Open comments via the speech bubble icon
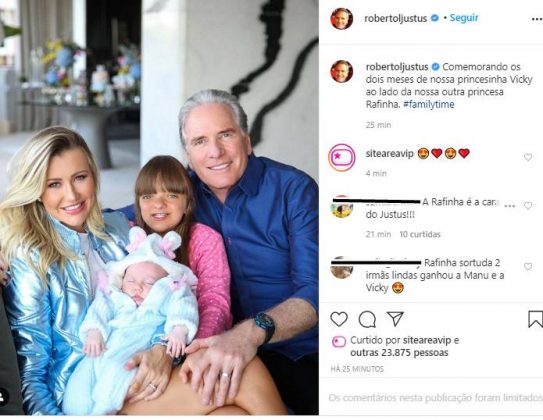Image resolution: width=543 pixels, height=420 pixels. (x=367, y=319)
